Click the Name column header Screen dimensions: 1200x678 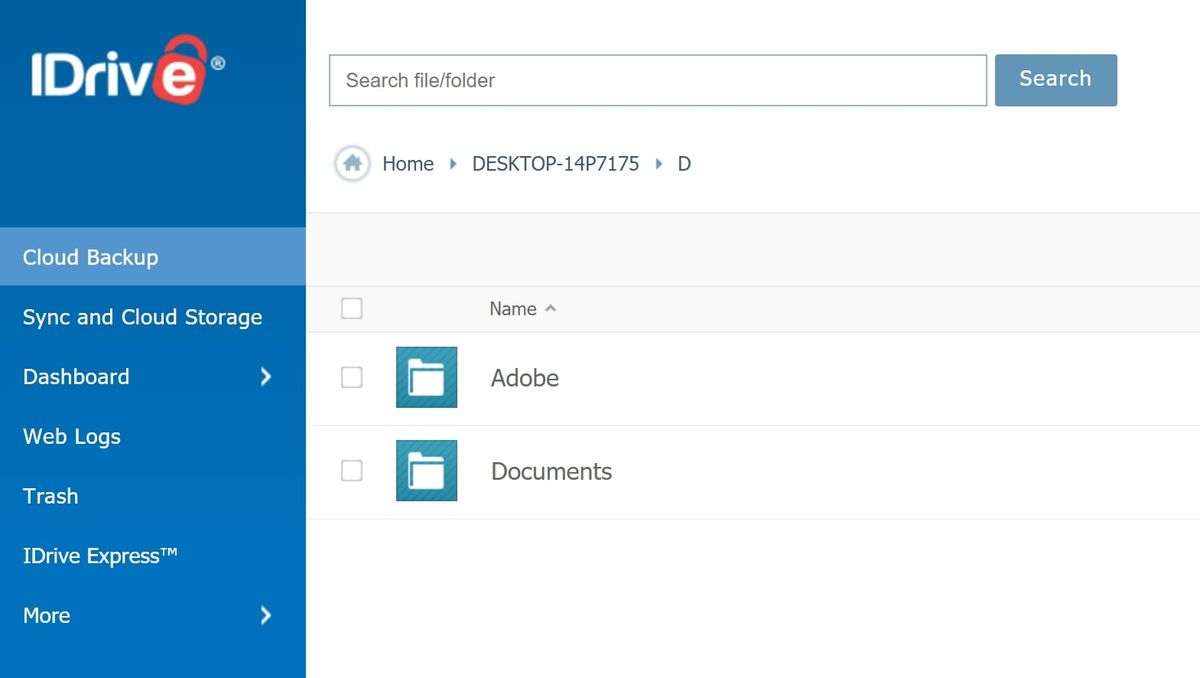[512, 309]
